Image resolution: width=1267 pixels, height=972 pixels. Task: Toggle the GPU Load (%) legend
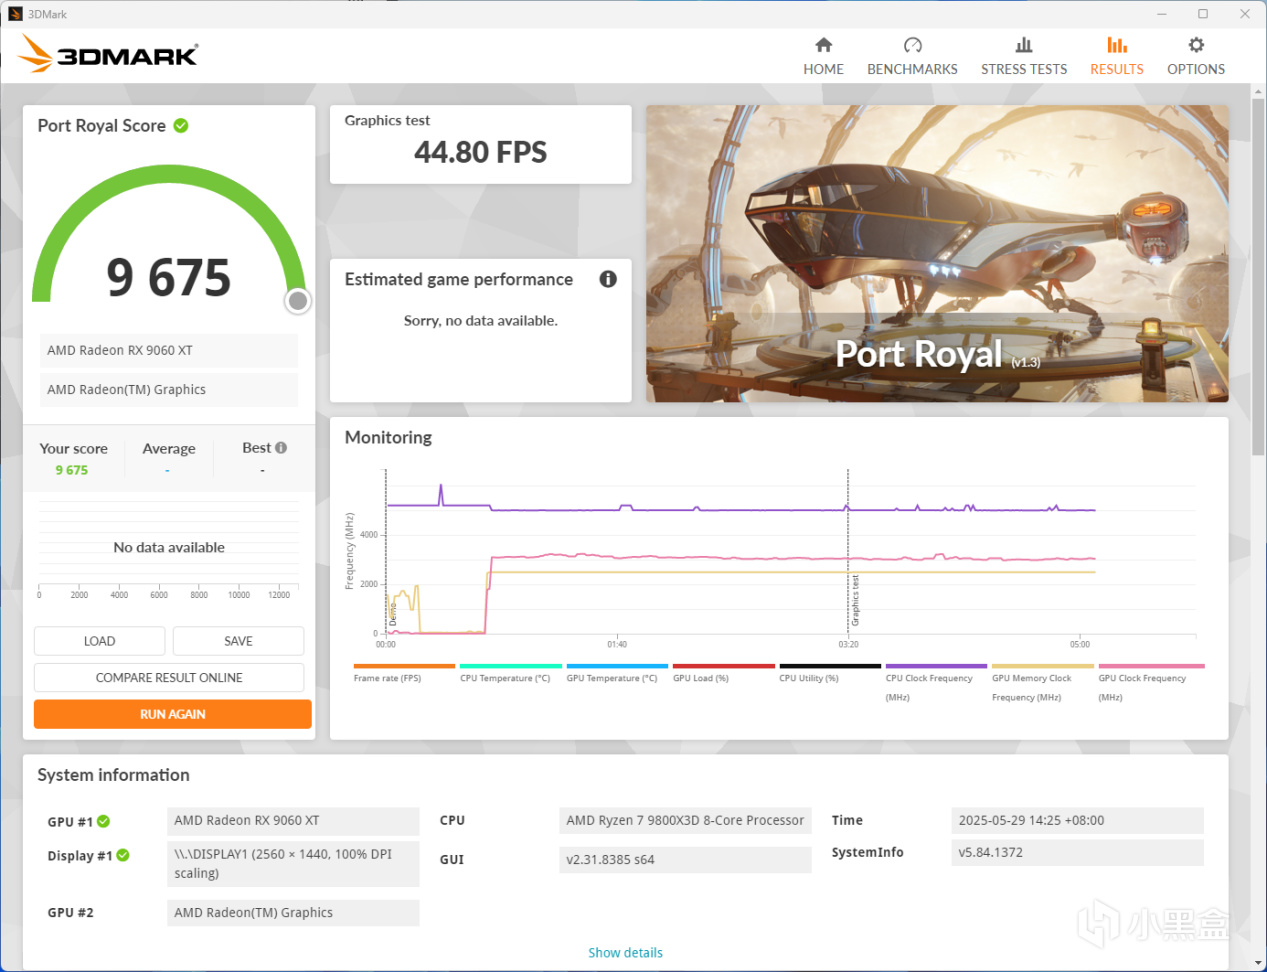(x=723, y=674)
